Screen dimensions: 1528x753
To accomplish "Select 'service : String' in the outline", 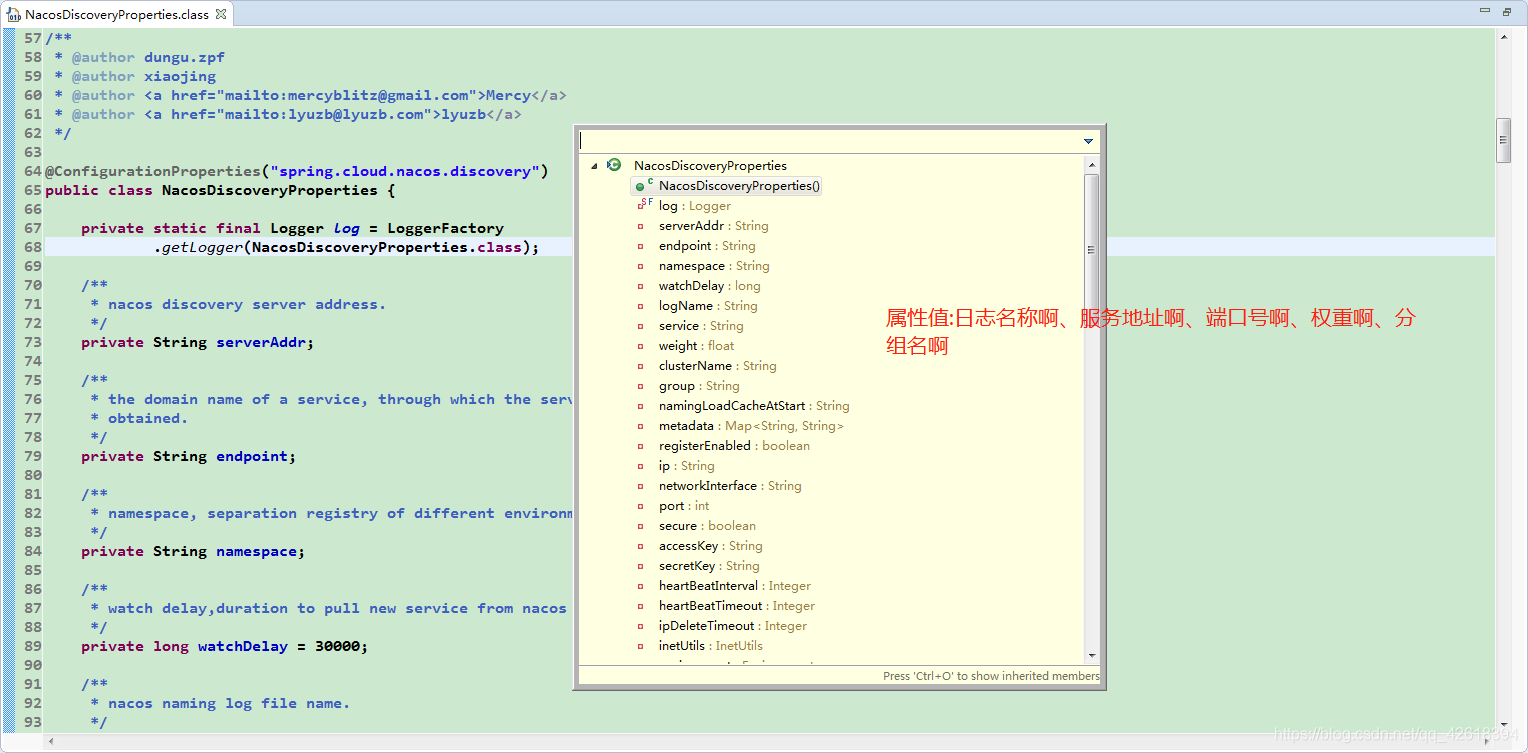I will [701, 326].
